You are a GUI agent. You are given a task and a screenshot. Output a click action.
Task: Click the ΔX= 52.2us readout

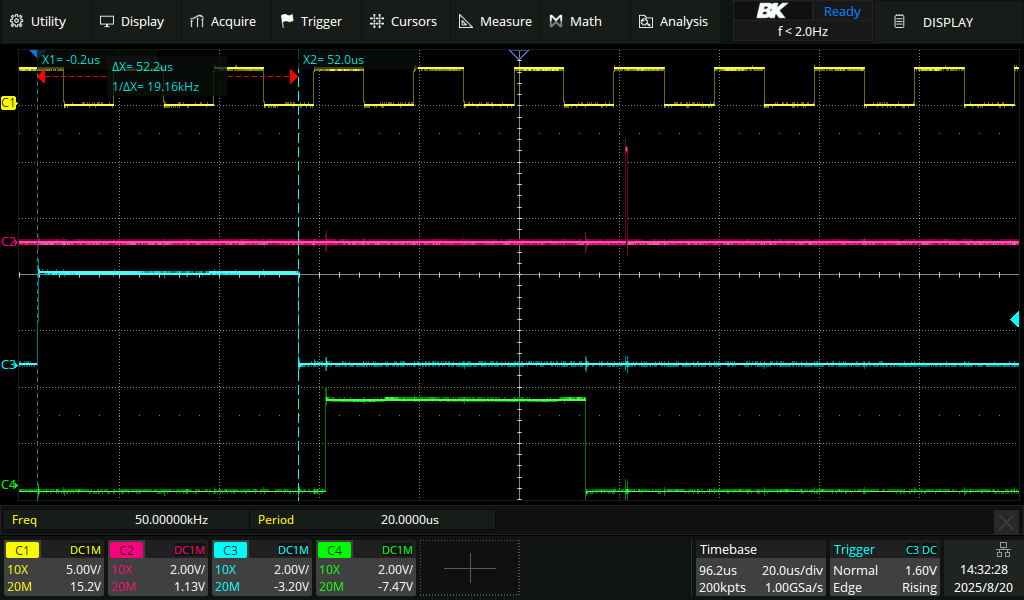(142, 67)
